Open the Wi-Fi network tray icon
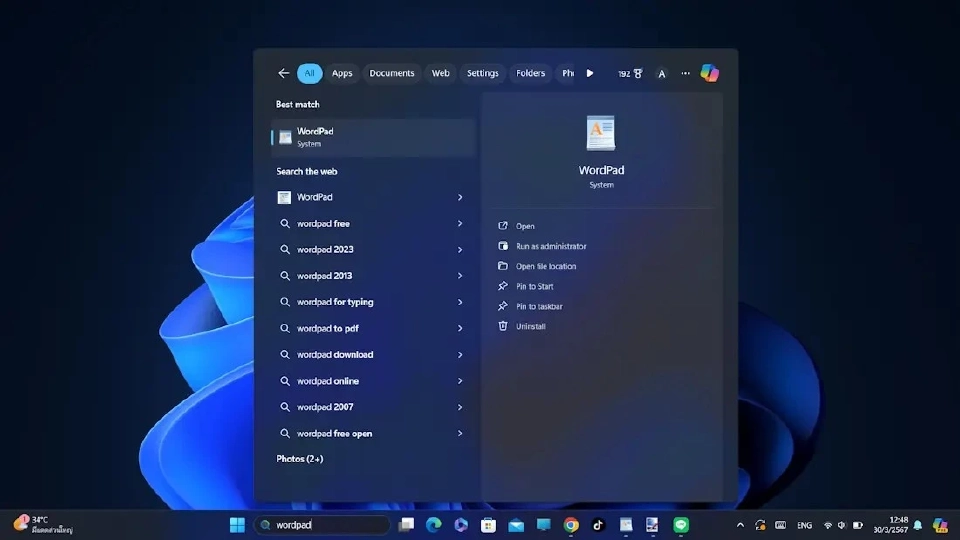The width and height of the screenshot is (960, 540). pos(828,525)
